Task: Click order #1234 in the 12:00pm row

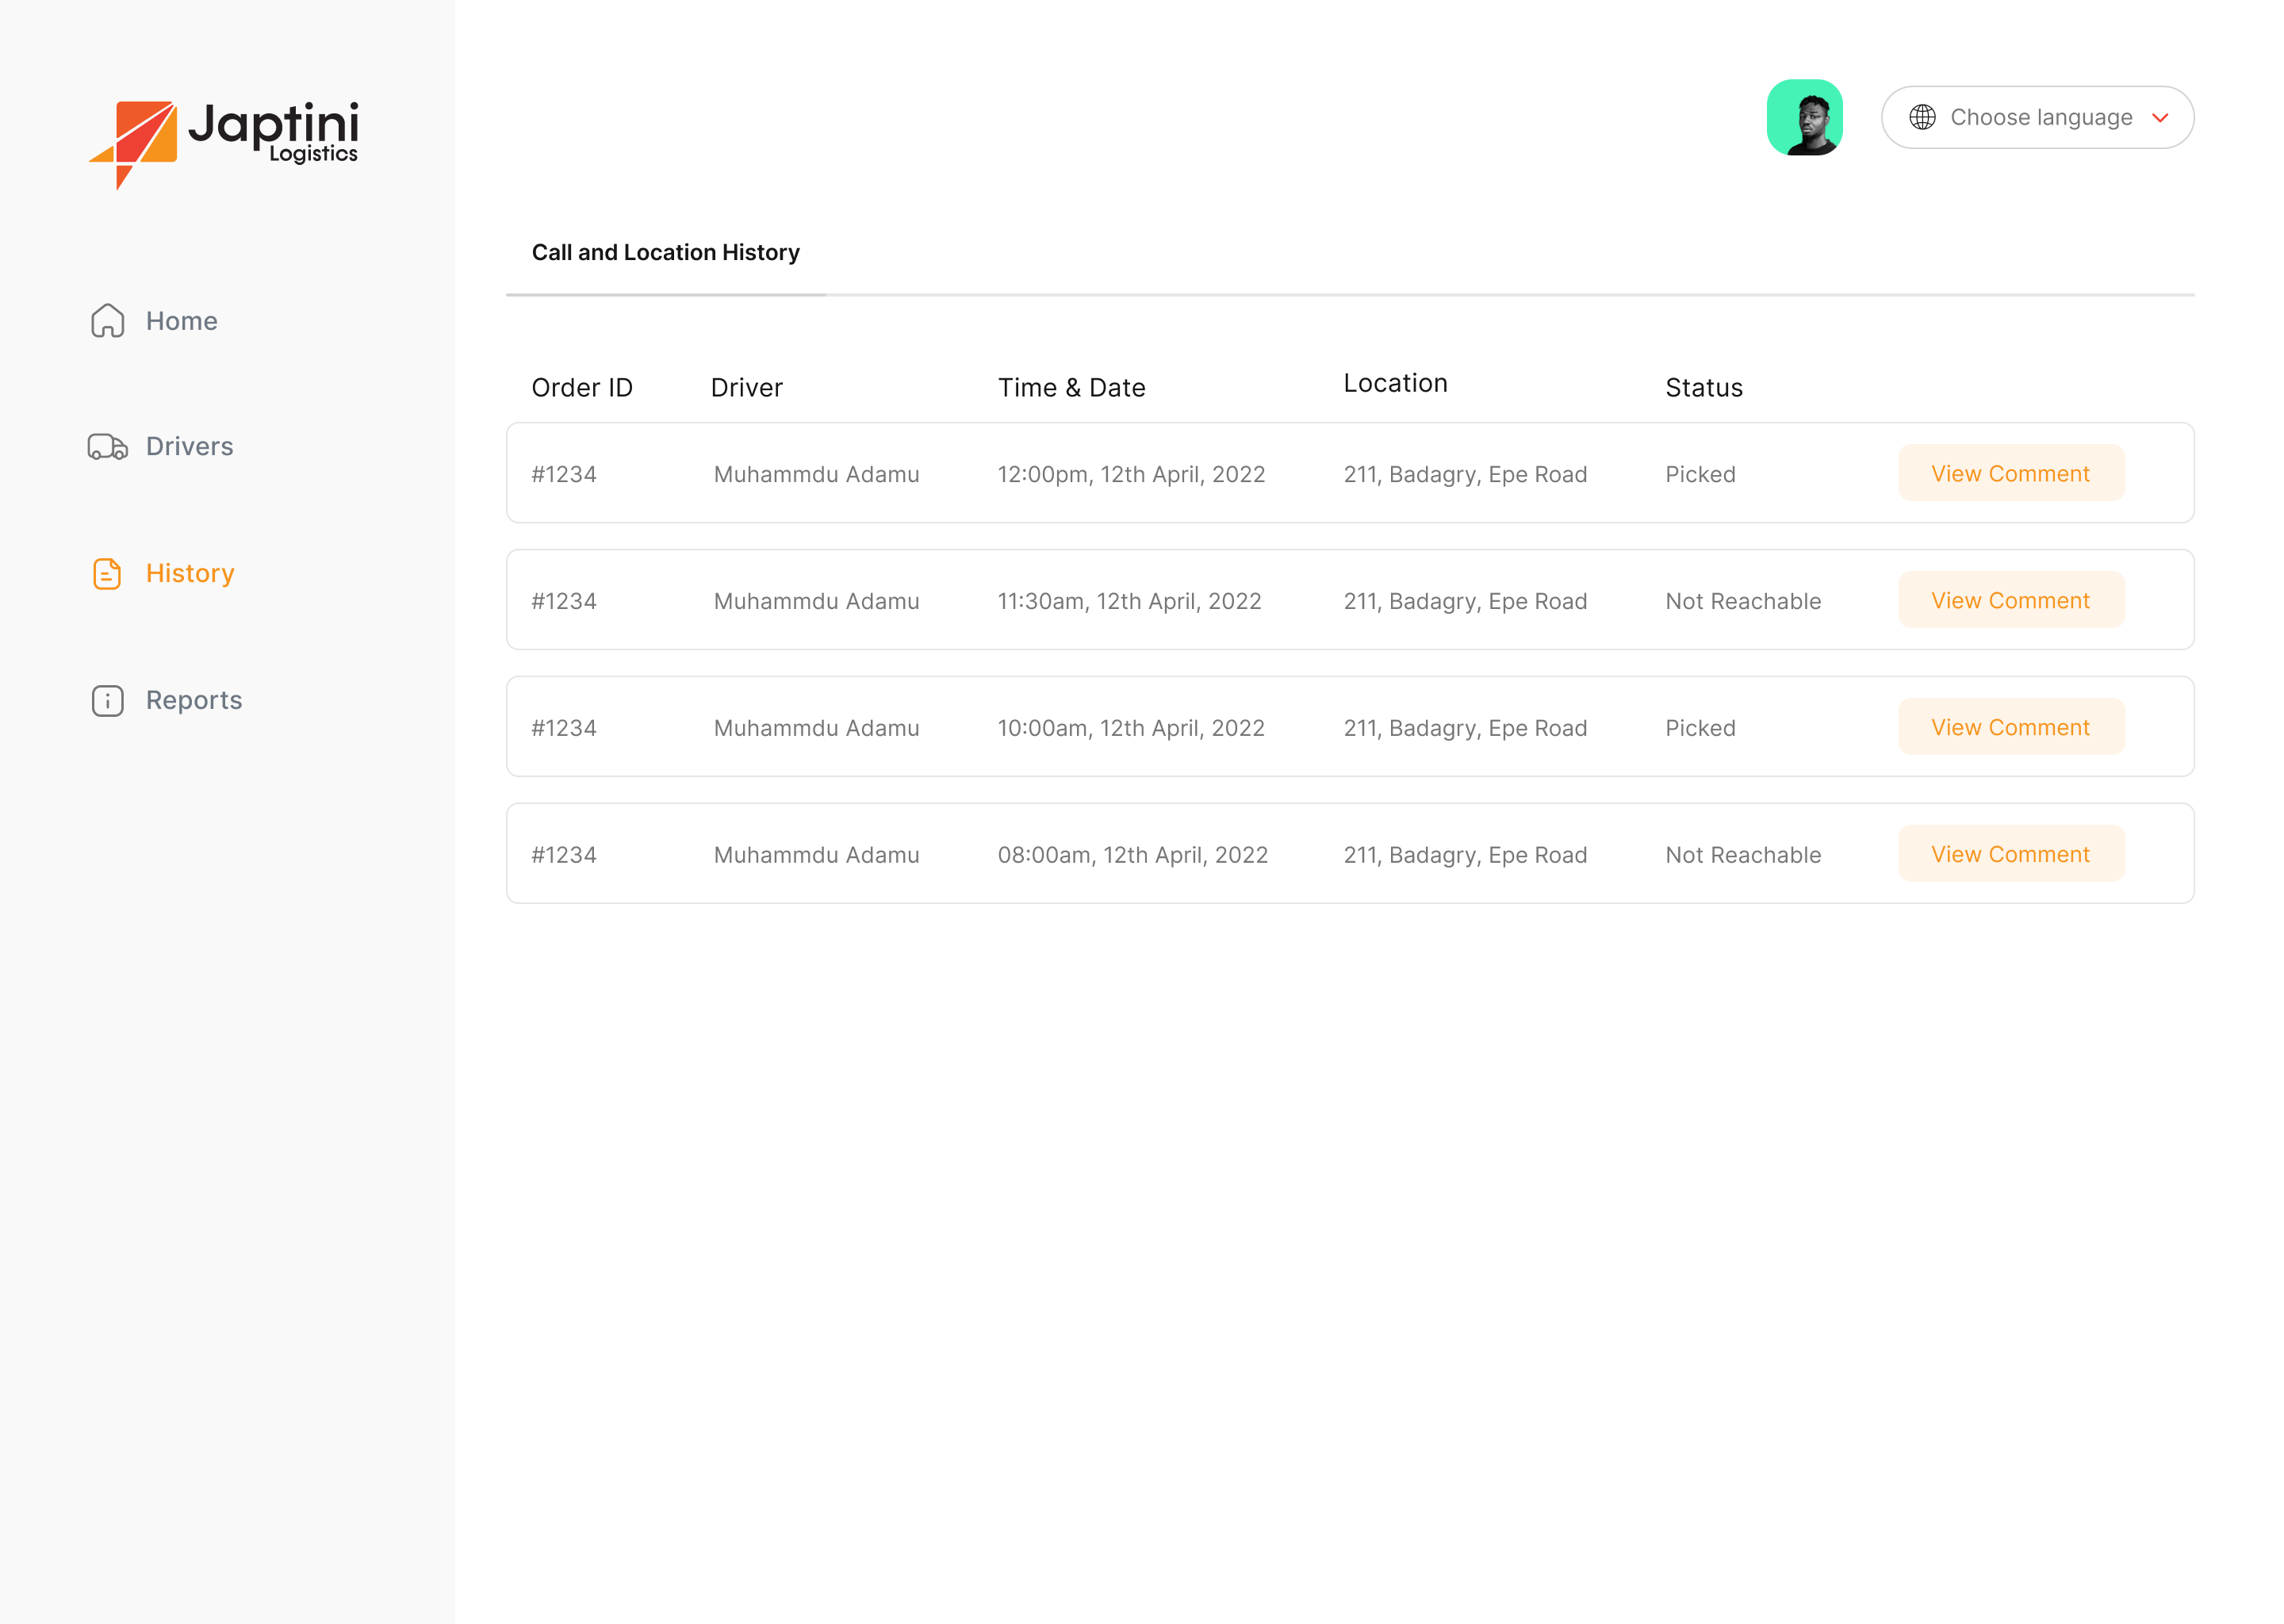Action: pos(564,474)
